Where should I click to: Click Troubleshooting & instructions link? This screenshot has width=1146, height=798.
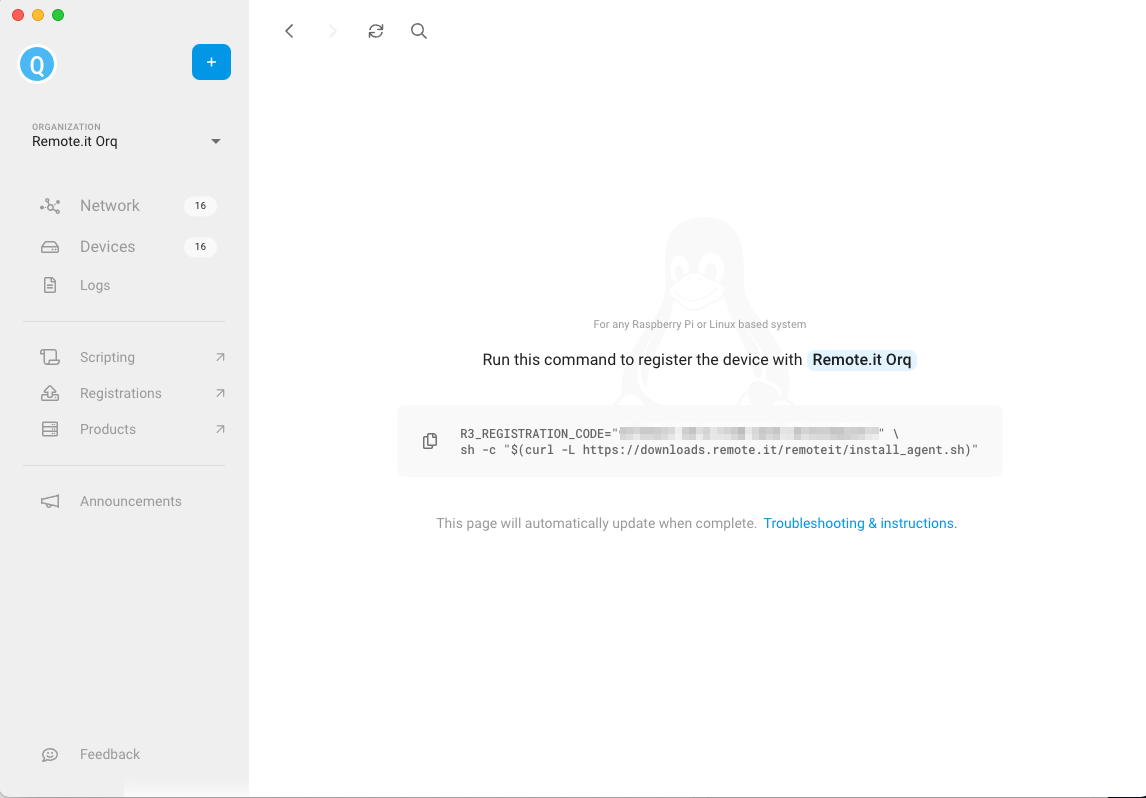tap(860, 523)
